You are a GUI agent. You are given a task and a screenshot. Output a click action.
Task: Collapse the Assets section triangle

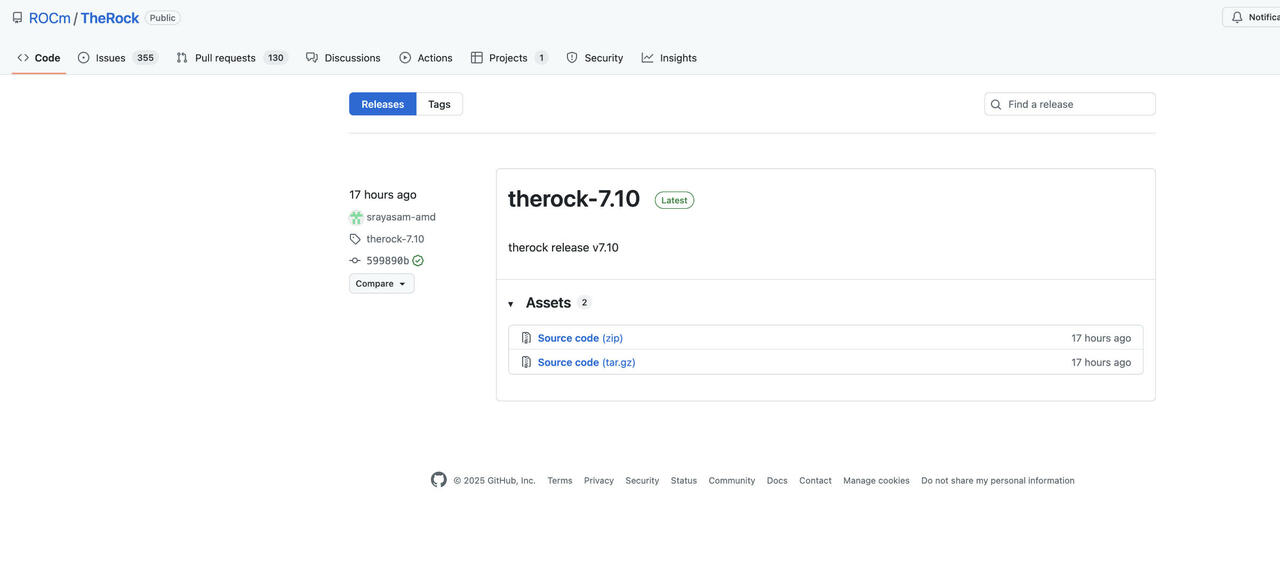[x=511, y=304]
